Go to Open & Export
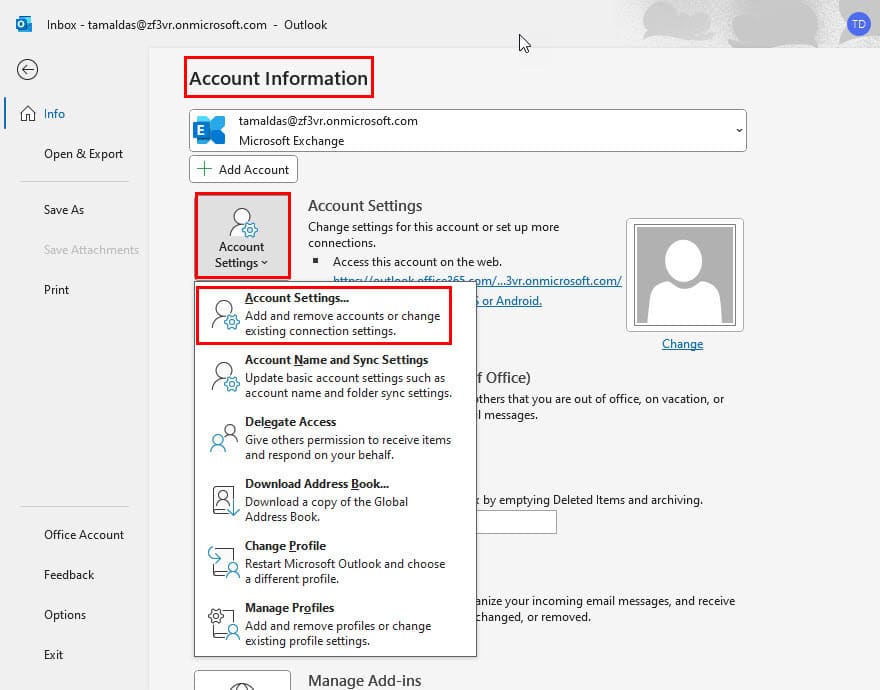This screenshot has height=690, width=880. pyautogui.click(x=83, y=154)
